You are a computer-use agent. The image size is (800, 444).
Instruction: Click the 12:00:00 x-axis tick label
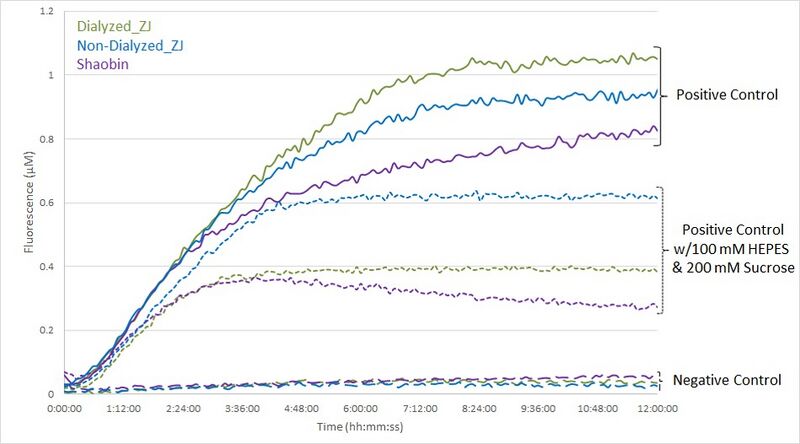click(x=657, y=409)
